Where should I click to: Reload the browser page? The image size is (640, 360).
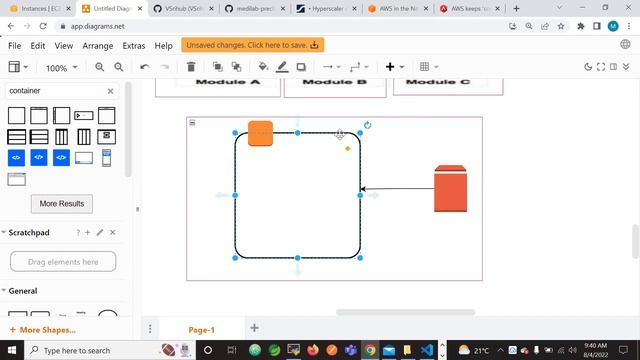click(43, 26)
